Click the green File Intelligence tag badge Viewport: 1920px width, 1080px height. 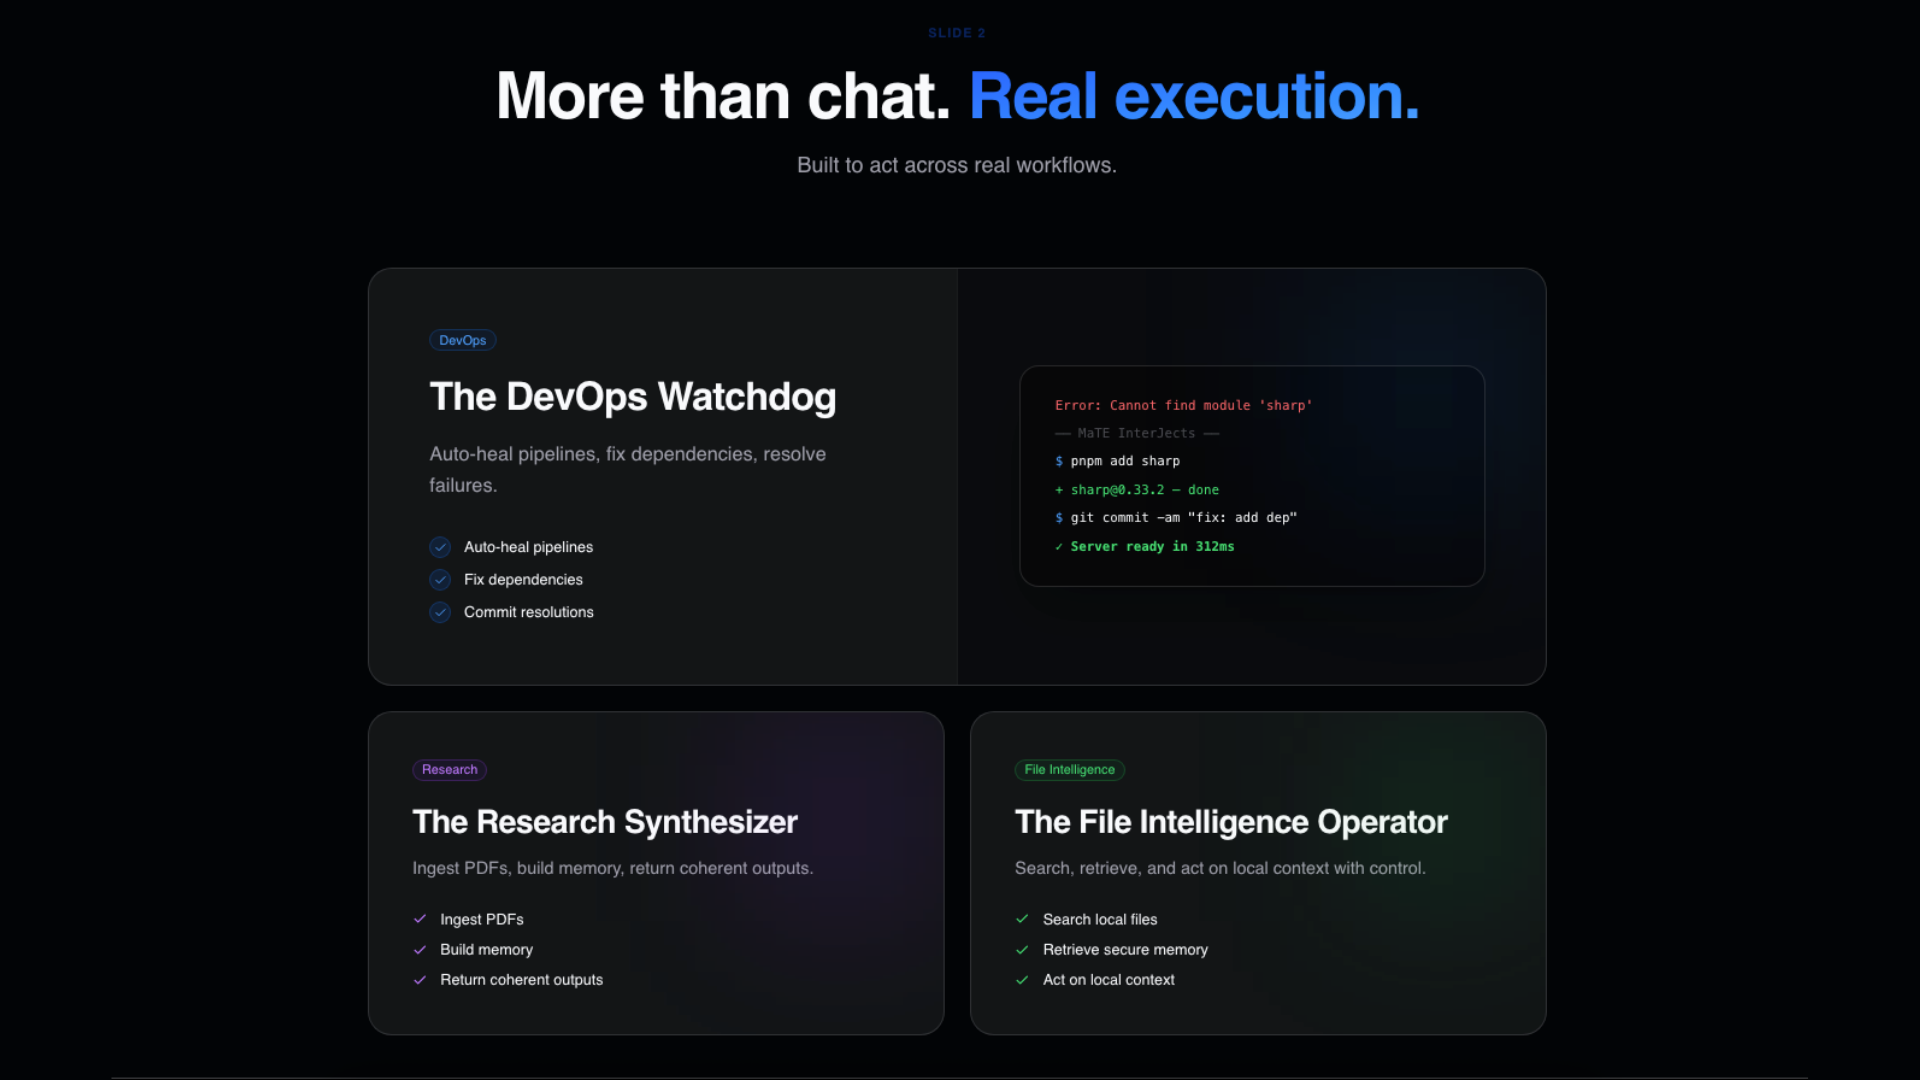click(x=1069, y=770)
